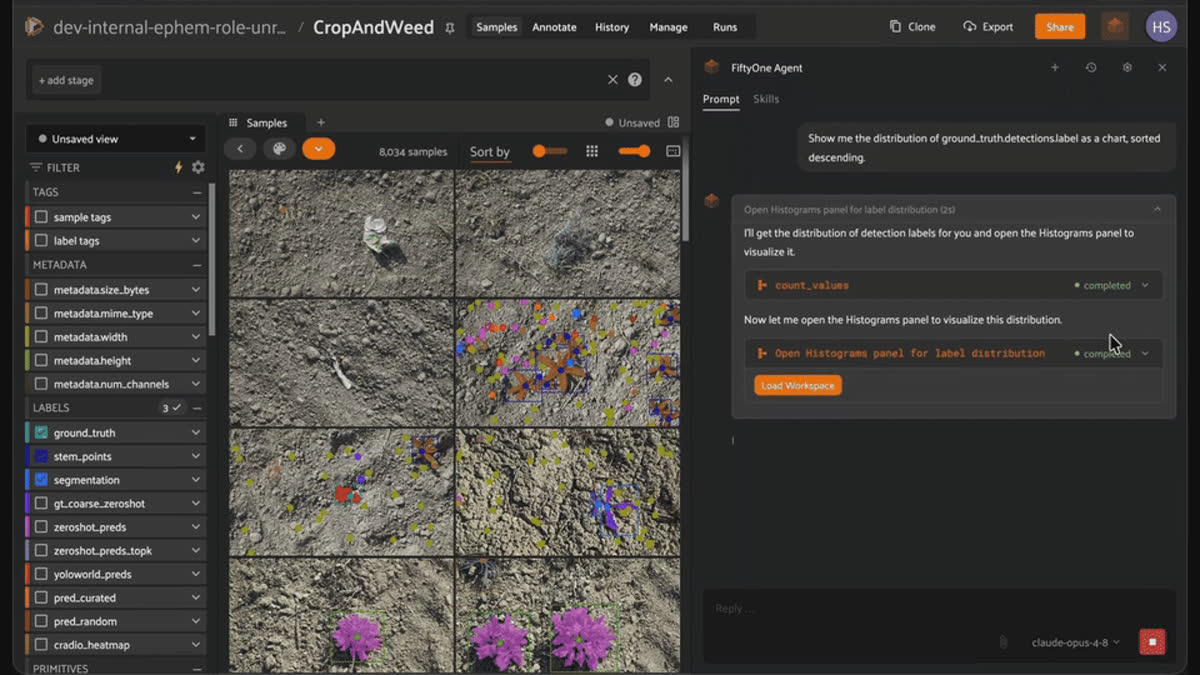This screenshot has height=675, width=1200.
Task: Expand the count_values tool call details
Action: [1145, 285]
